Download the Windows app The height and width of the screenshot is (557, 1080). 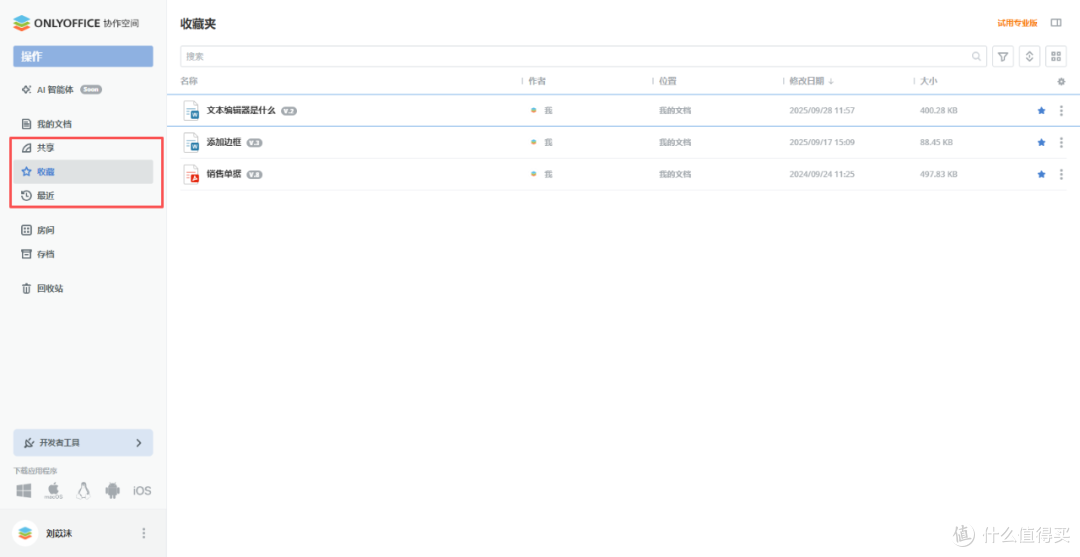(24, 490)
